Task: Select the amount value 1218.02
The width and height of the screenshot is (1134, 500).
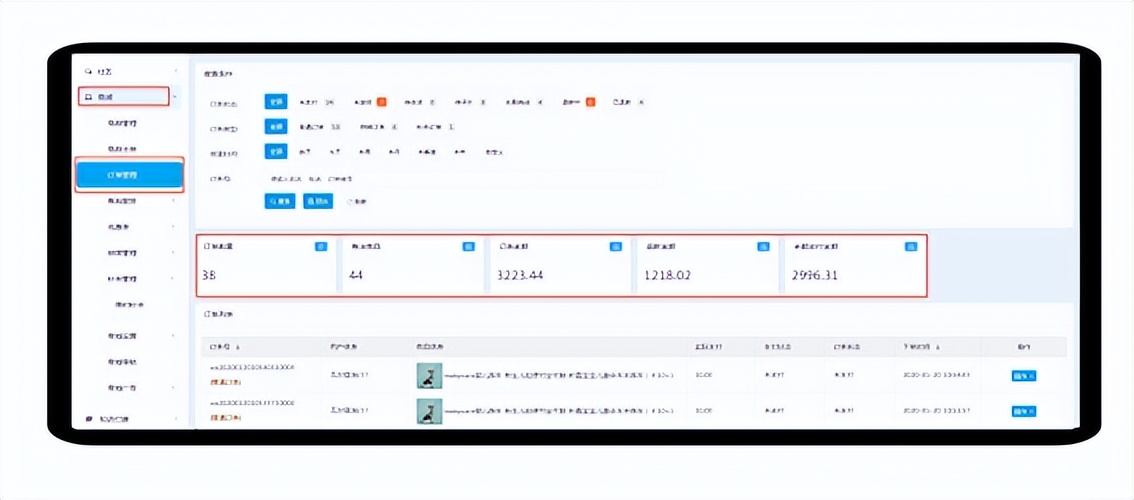Action: 668,275
